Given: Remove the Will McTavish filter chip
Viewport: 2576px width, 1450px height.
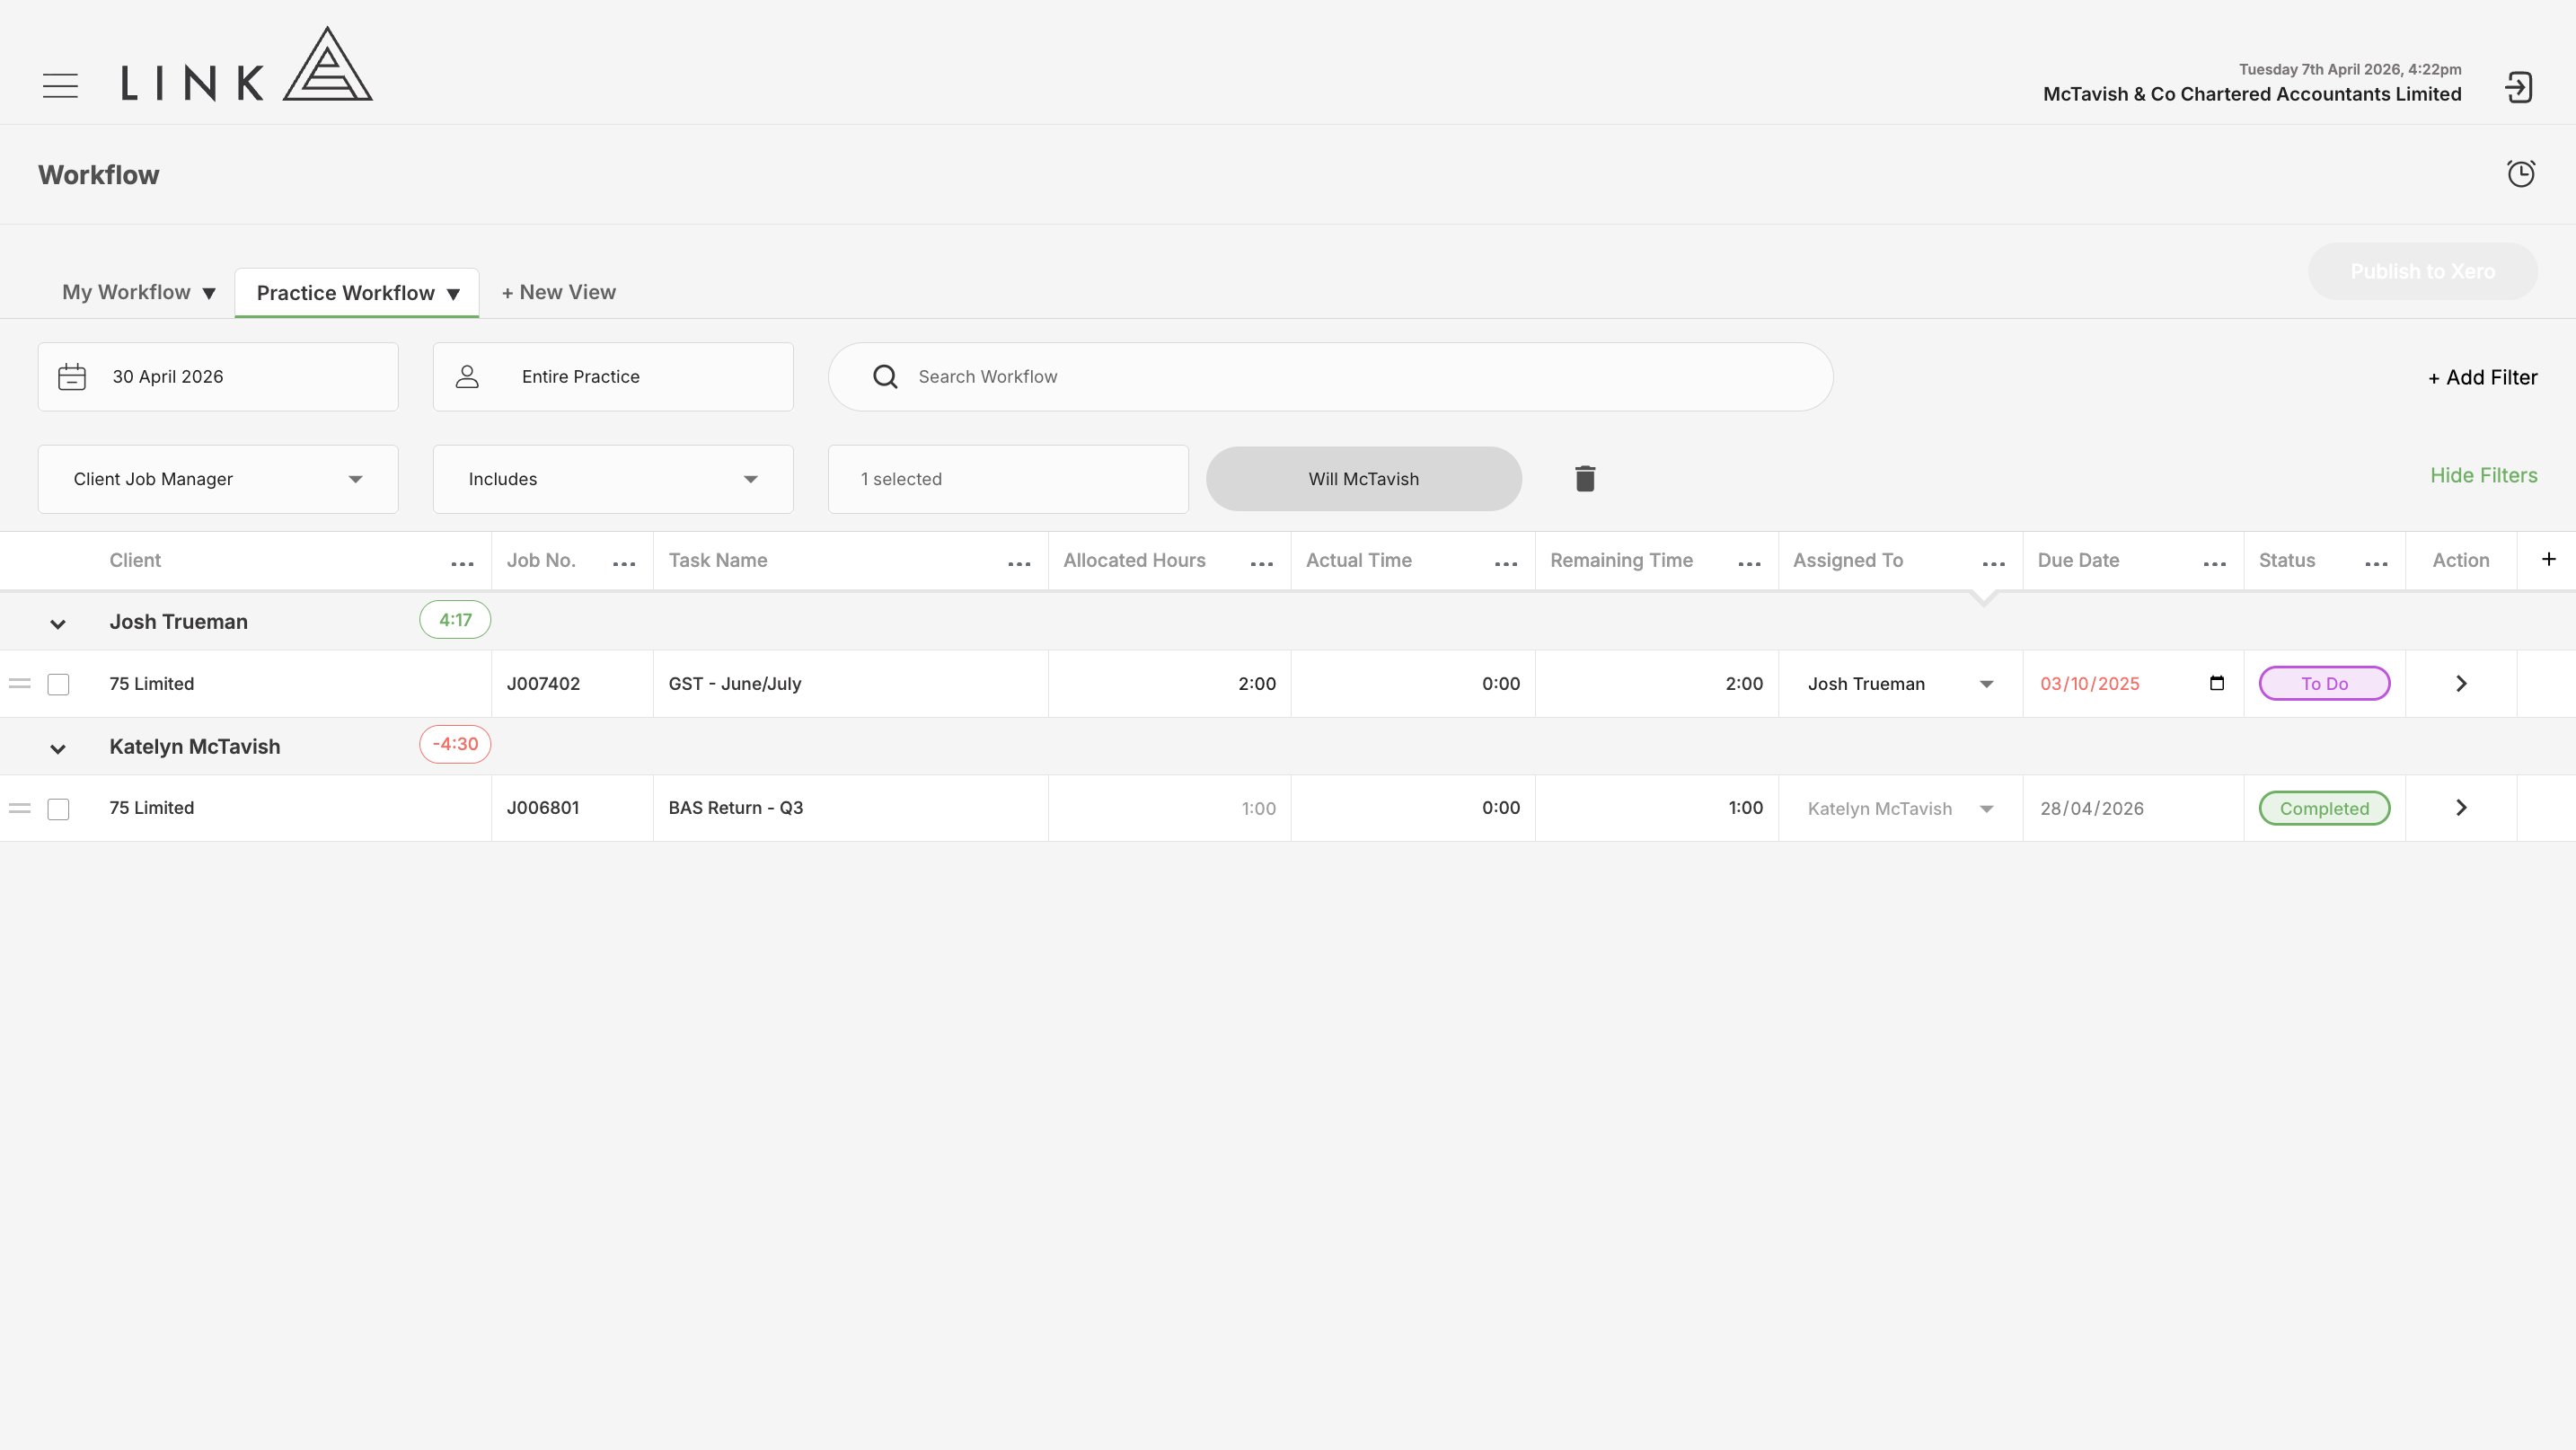Looking at the screenshot, I should point(1364,479).
